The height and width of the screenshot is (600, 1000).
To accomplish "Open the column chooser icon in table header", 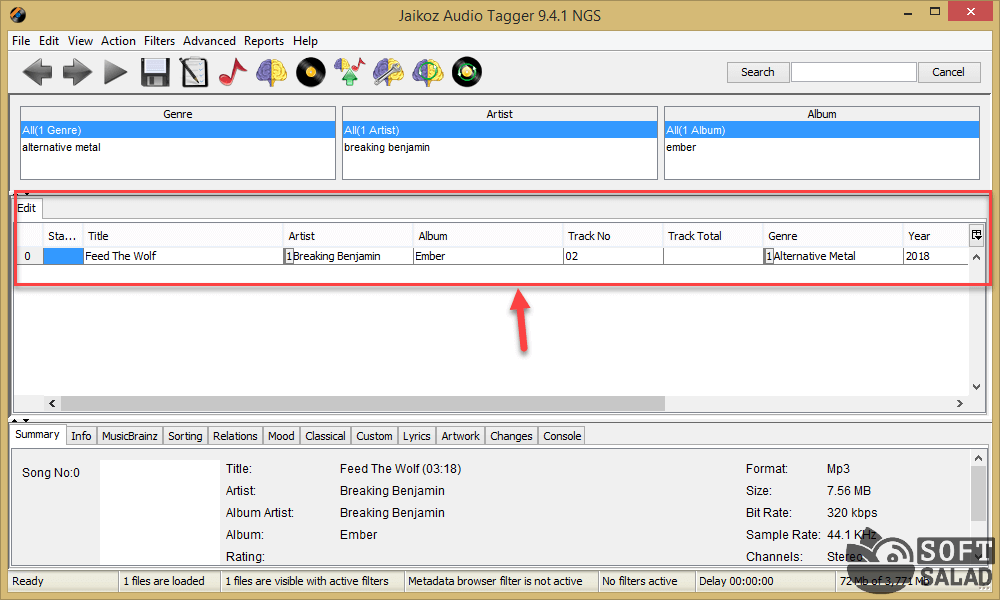I will (977, 235).
